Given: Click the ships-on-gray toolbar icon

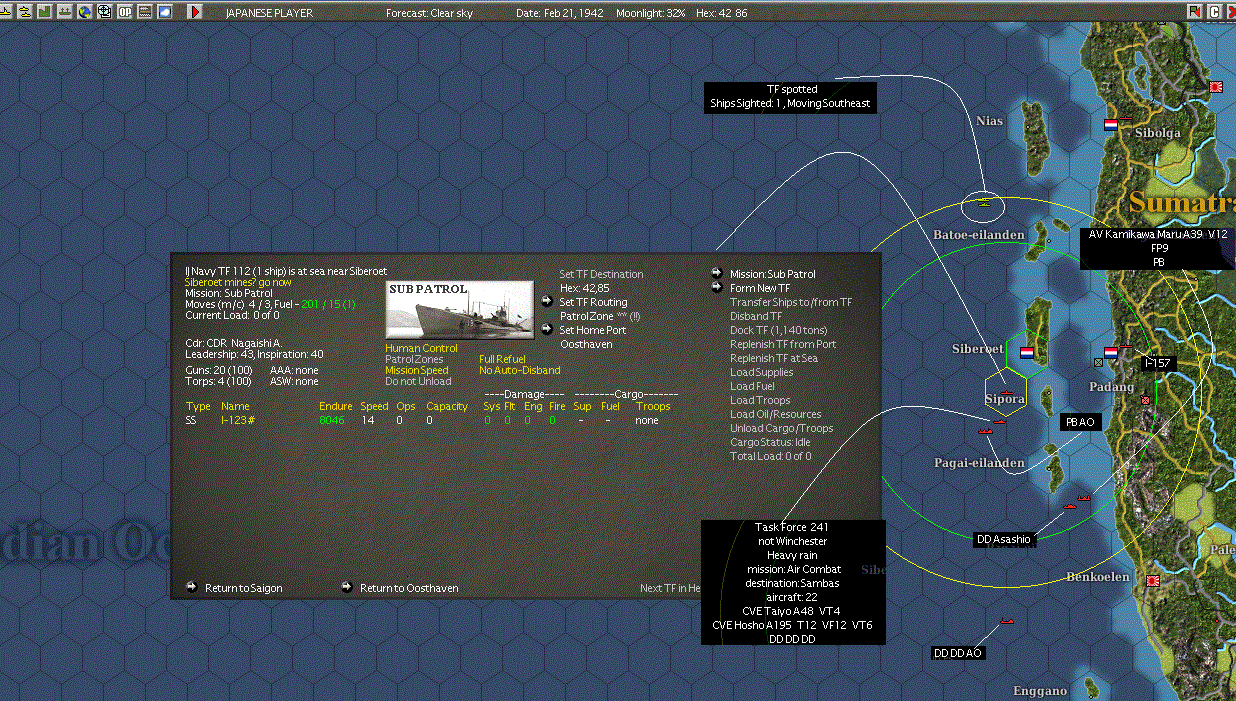Looking at the screenshot, I should pos(65,11).
